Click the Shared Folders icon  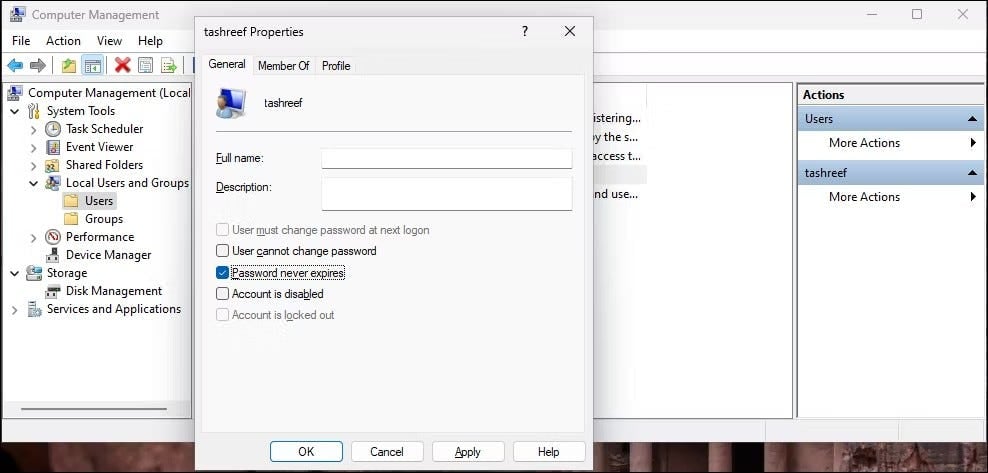tap(53, 165)
